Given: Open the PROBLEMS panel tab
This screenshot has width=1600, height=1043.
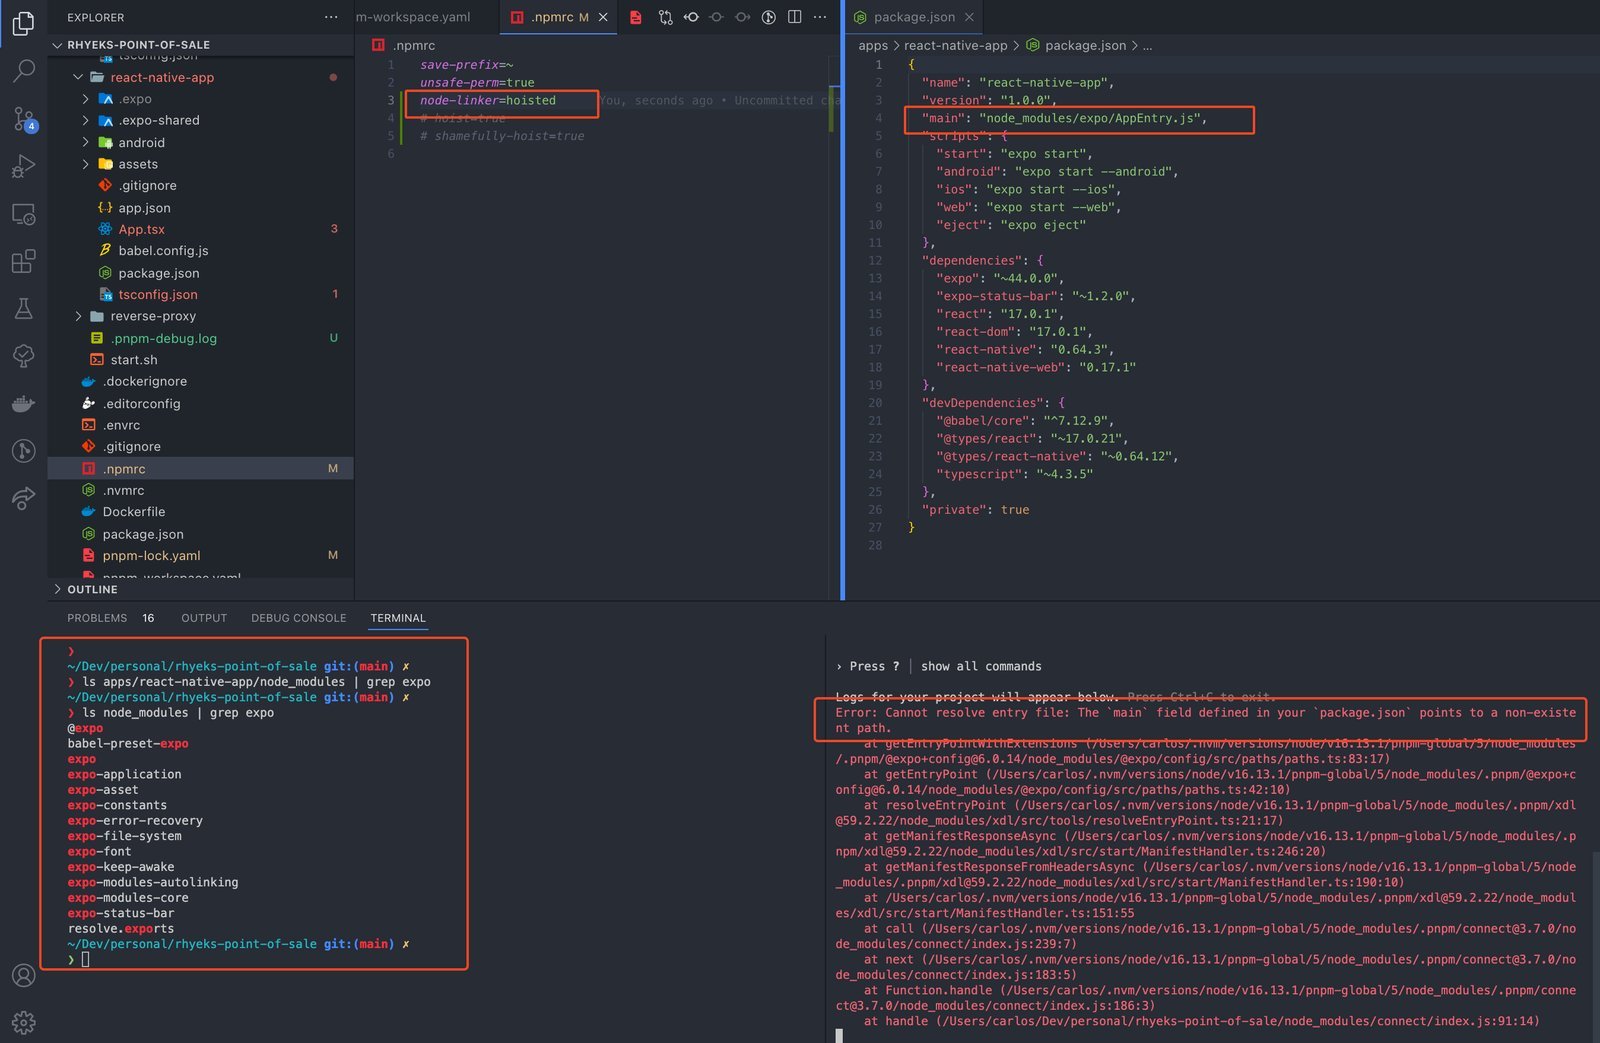Looking at the screenshot, I should [x=97, y=618].
